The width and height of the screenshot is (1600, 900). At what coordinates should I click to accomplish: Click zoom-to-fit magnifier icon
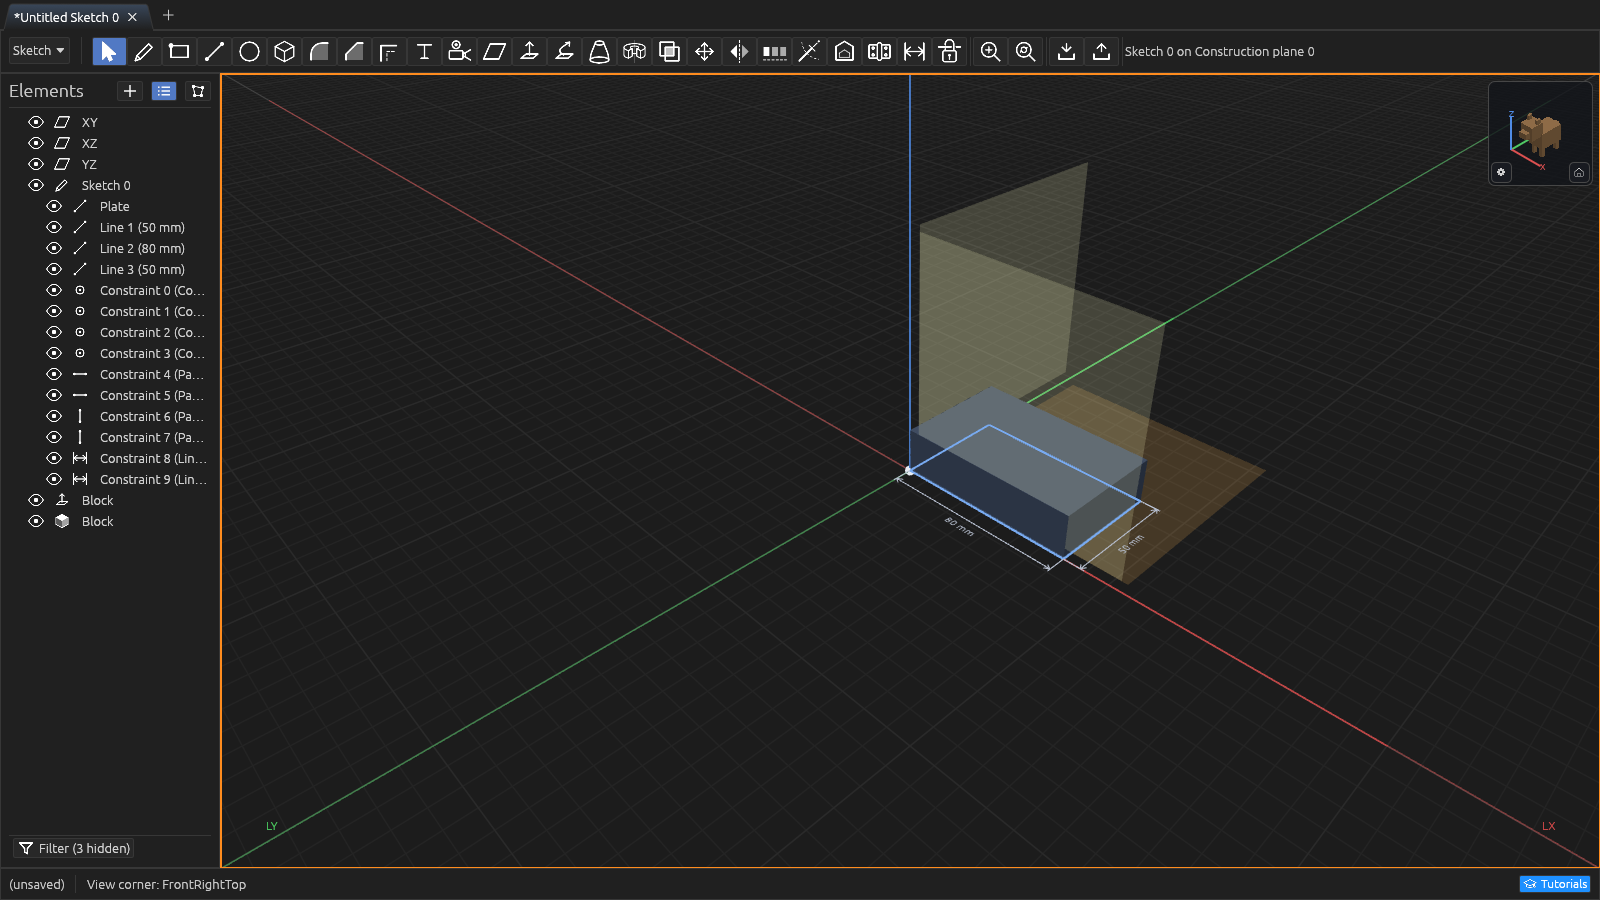click(x=1025, y=51)
